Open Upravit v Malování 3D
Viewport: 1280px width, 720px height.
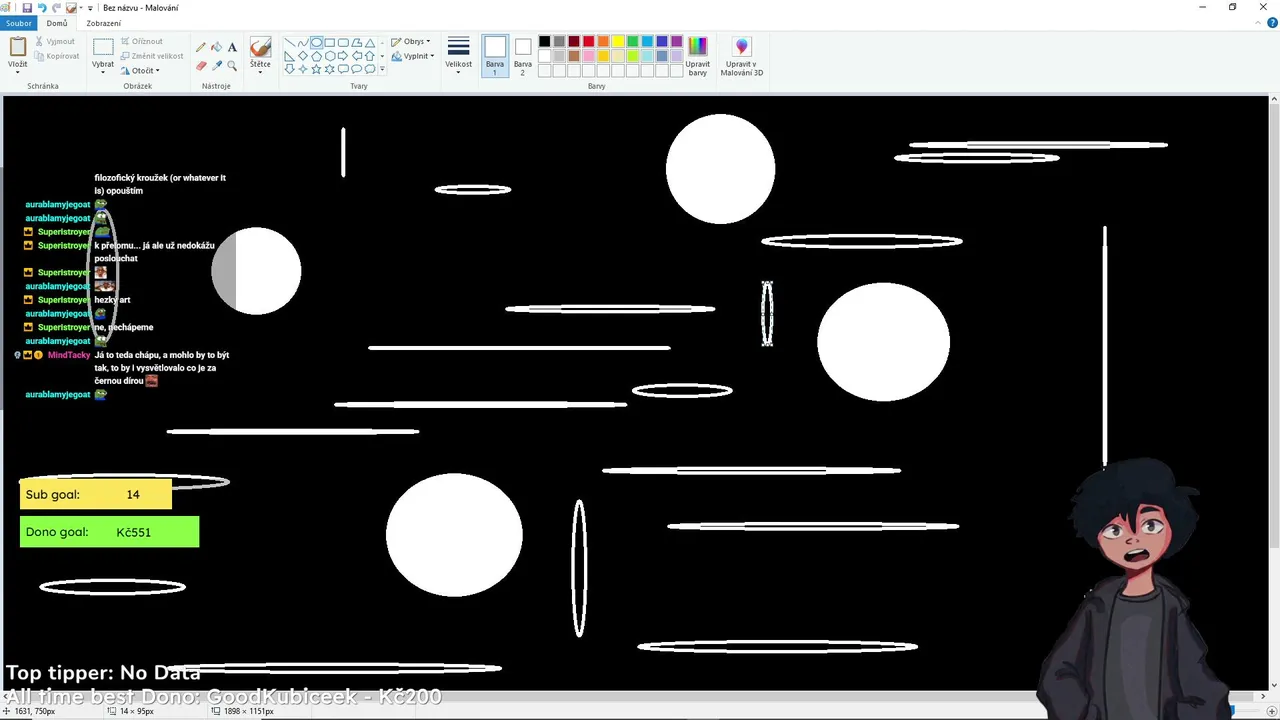[742, 56]
